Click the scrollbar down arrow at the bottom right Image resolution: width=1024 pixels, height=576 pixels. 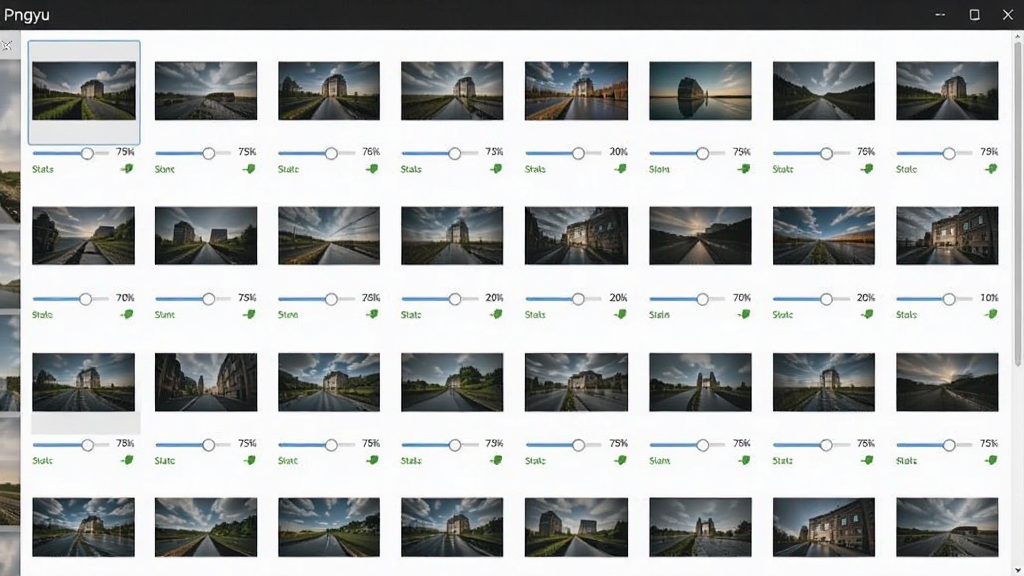[1017, 570]
